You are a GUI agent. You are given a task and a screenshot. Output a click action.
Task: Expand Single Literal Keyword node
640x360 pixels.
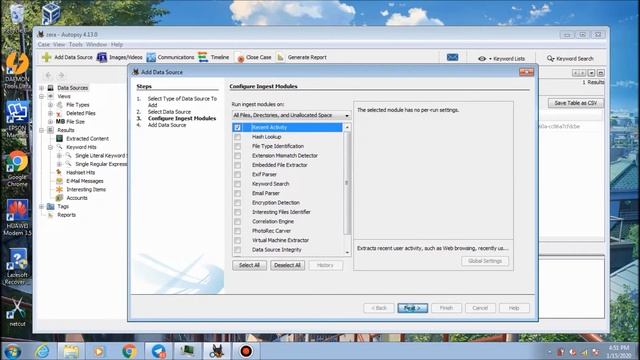(x=59, y=156)
